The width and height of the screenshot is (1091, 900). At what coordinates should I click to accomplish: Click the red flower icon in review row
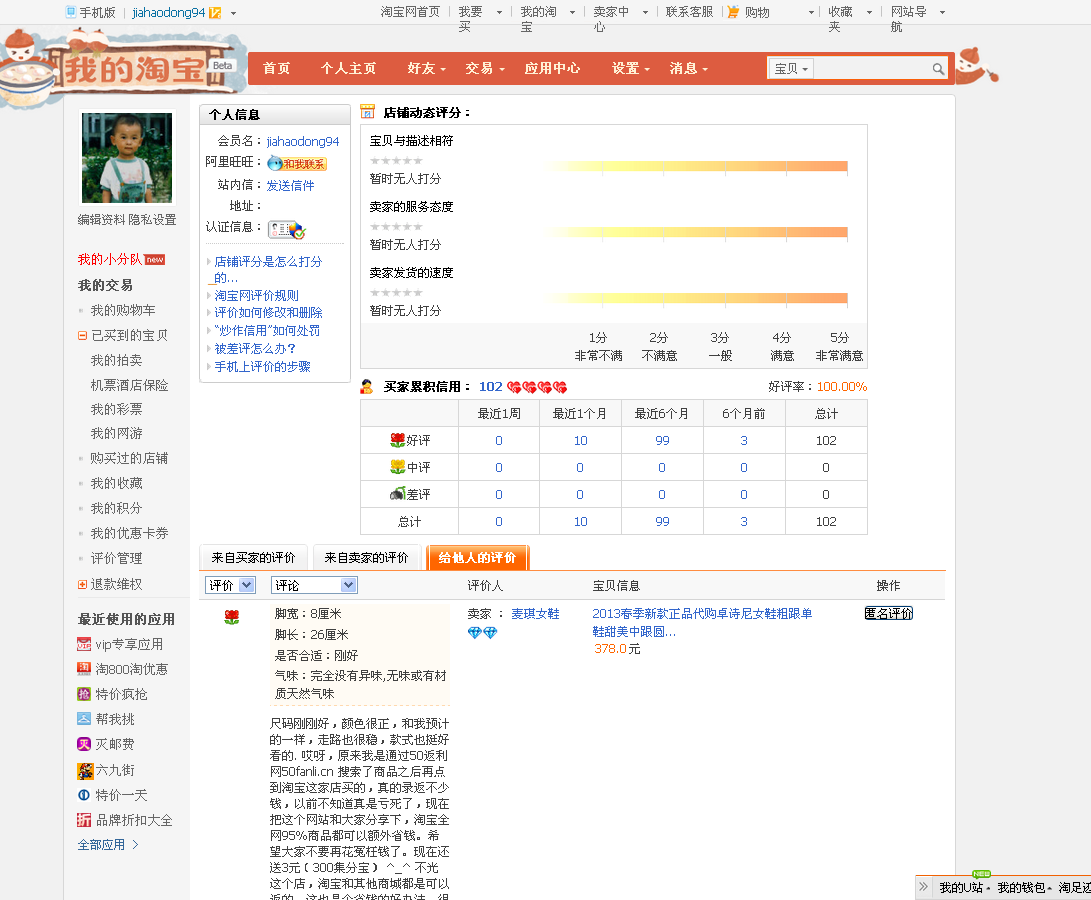pos(232,617)
